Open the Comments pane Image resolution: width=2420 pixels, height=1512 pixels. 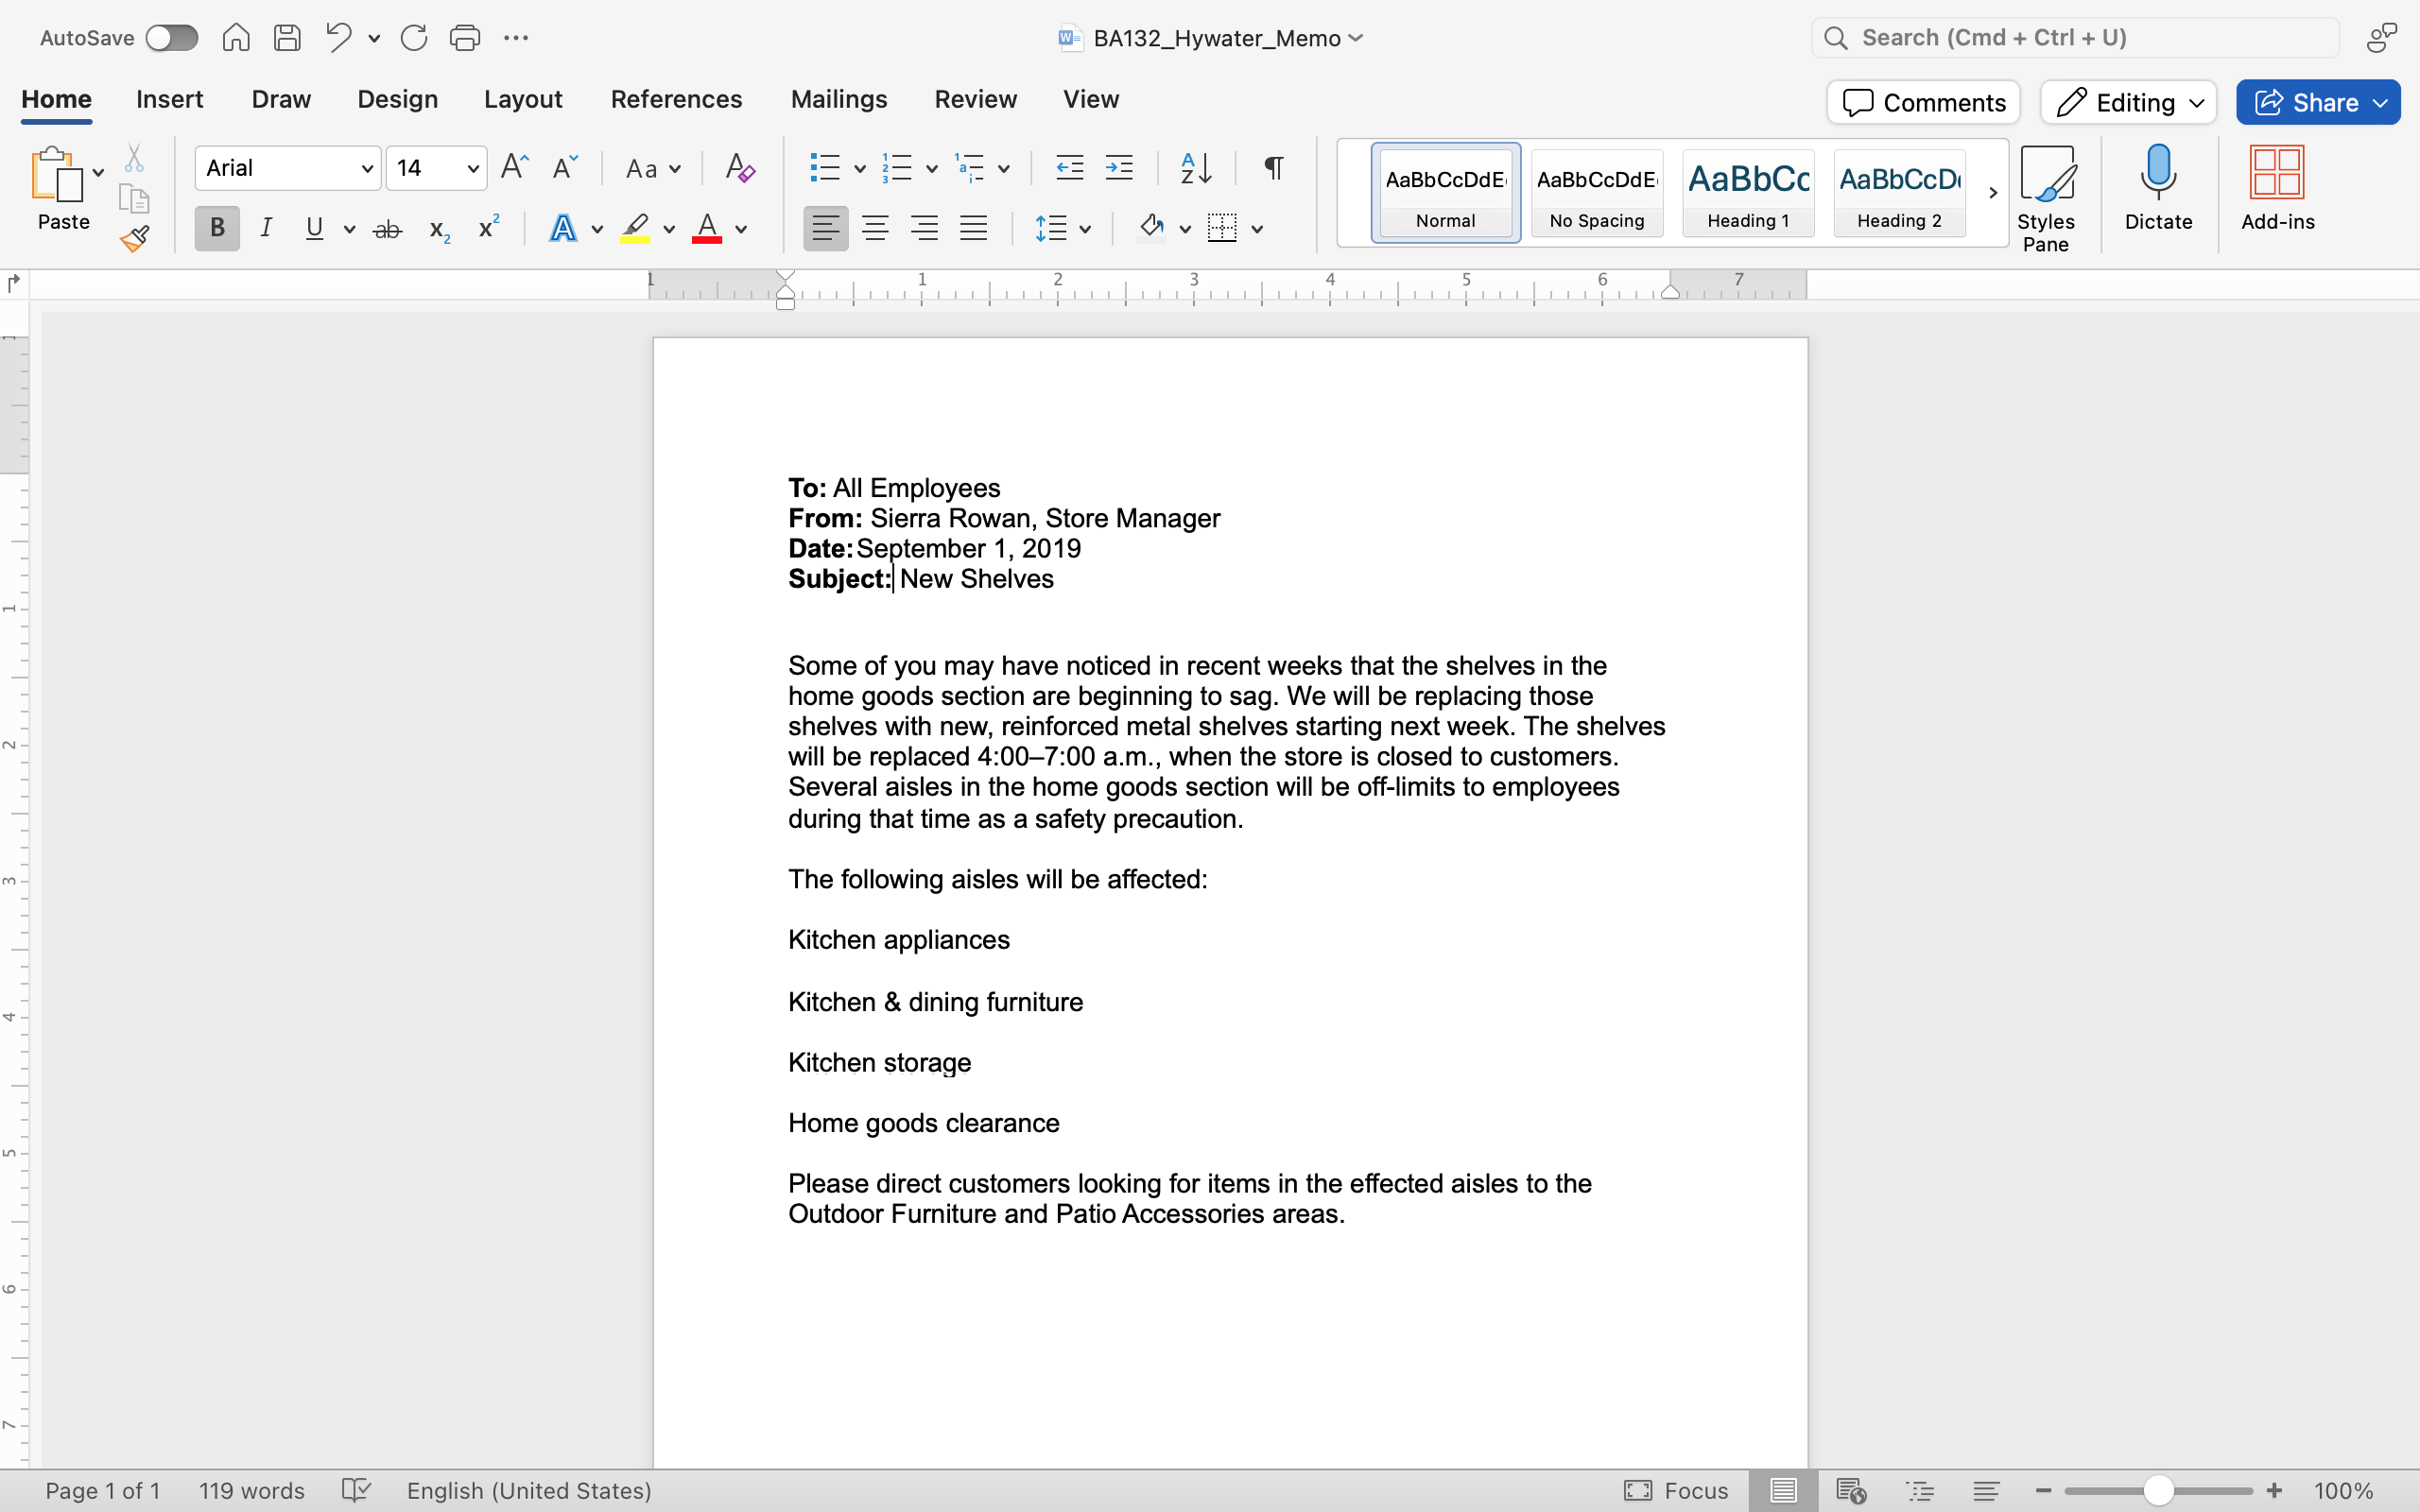pyautogui.click(x=1923, y=102)
